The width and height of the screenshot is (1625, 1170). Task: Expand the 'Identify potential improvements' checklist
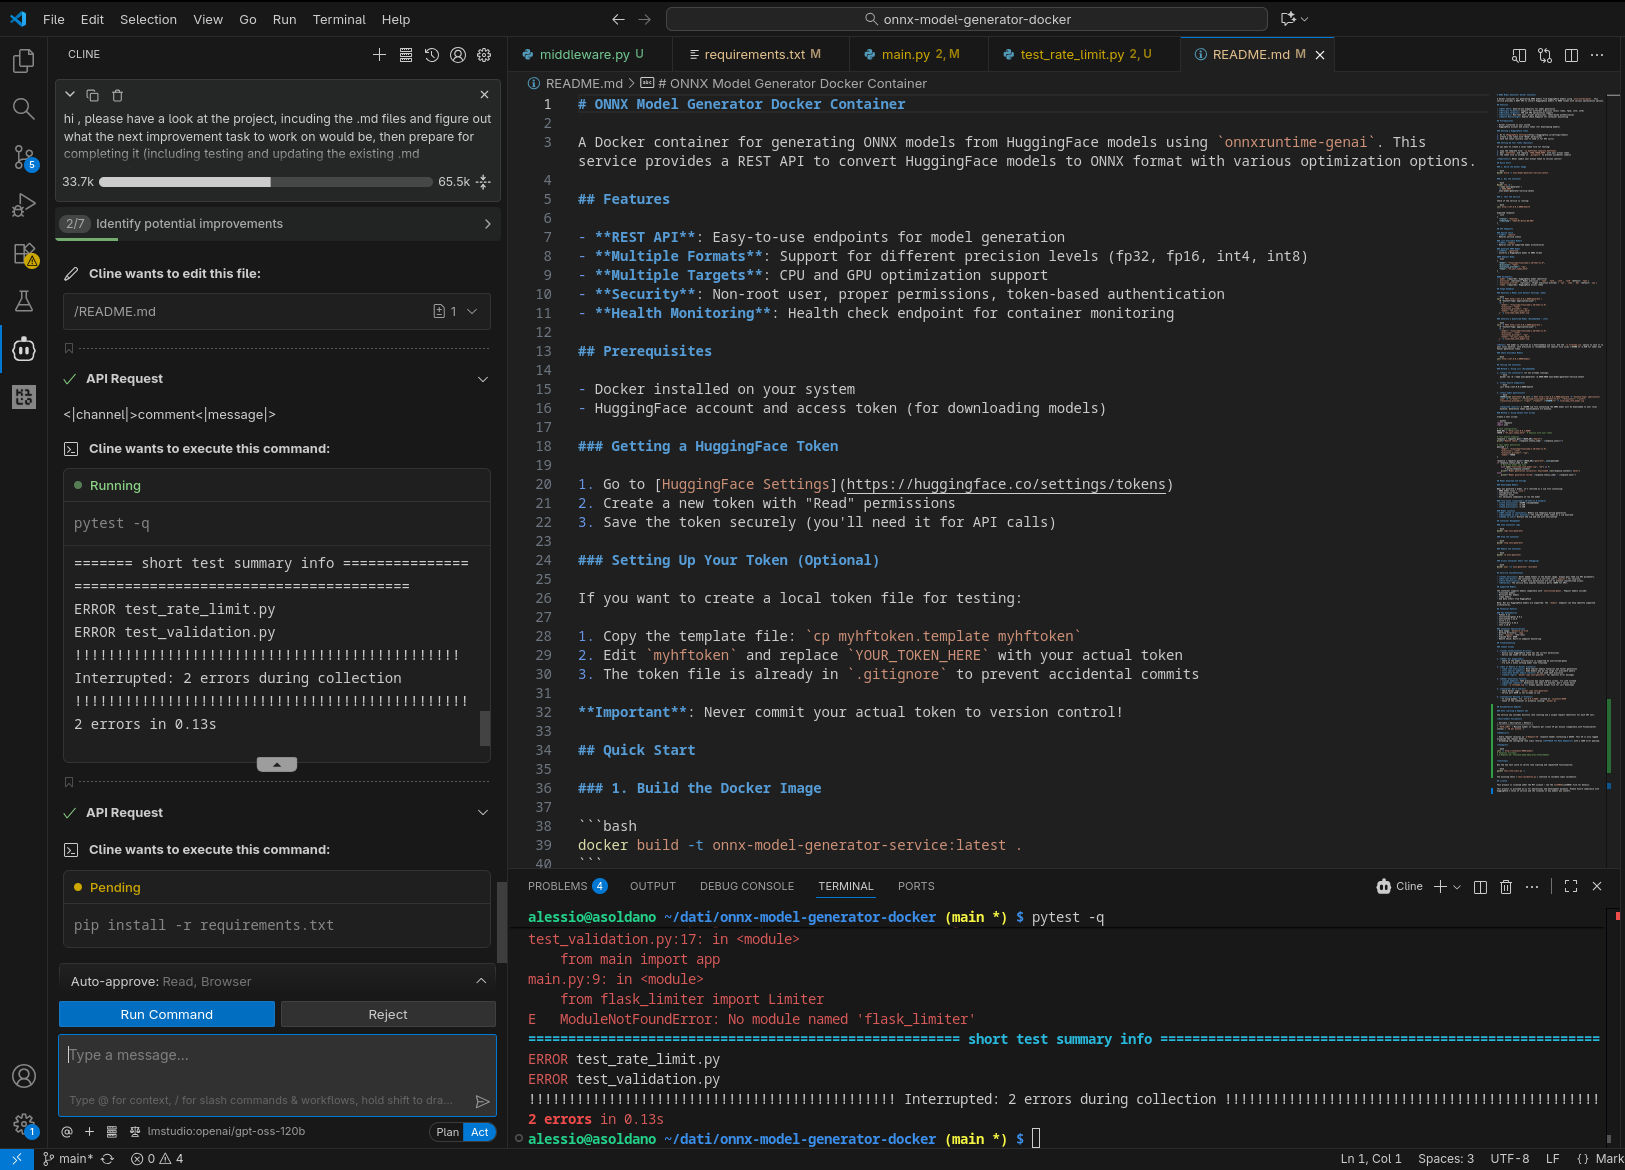coord(487,224)
